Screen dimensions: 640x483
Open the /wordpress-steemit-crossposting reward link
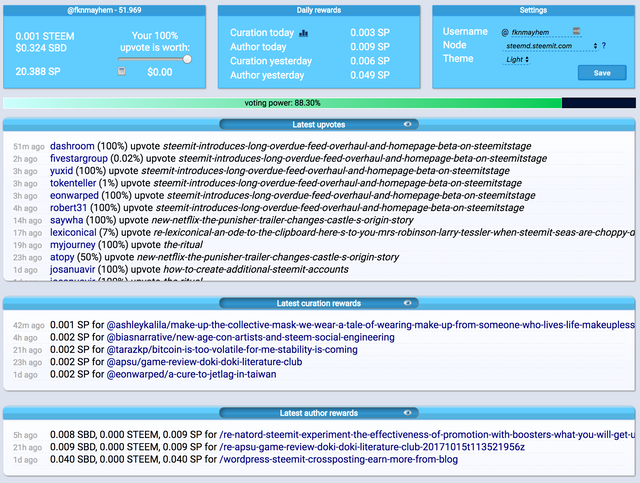(x=338, y=459)
